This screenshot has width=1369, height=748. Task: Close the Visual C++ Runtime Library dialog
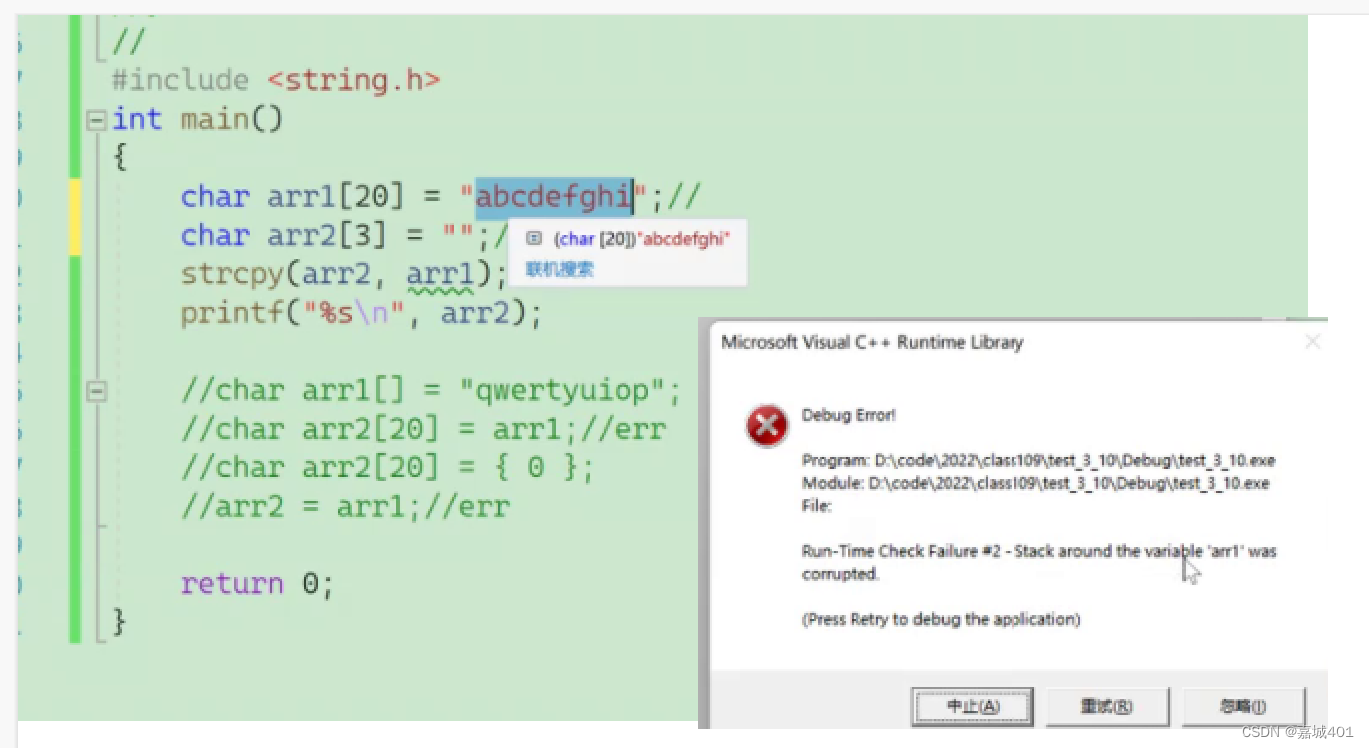tap(1313, 342)
